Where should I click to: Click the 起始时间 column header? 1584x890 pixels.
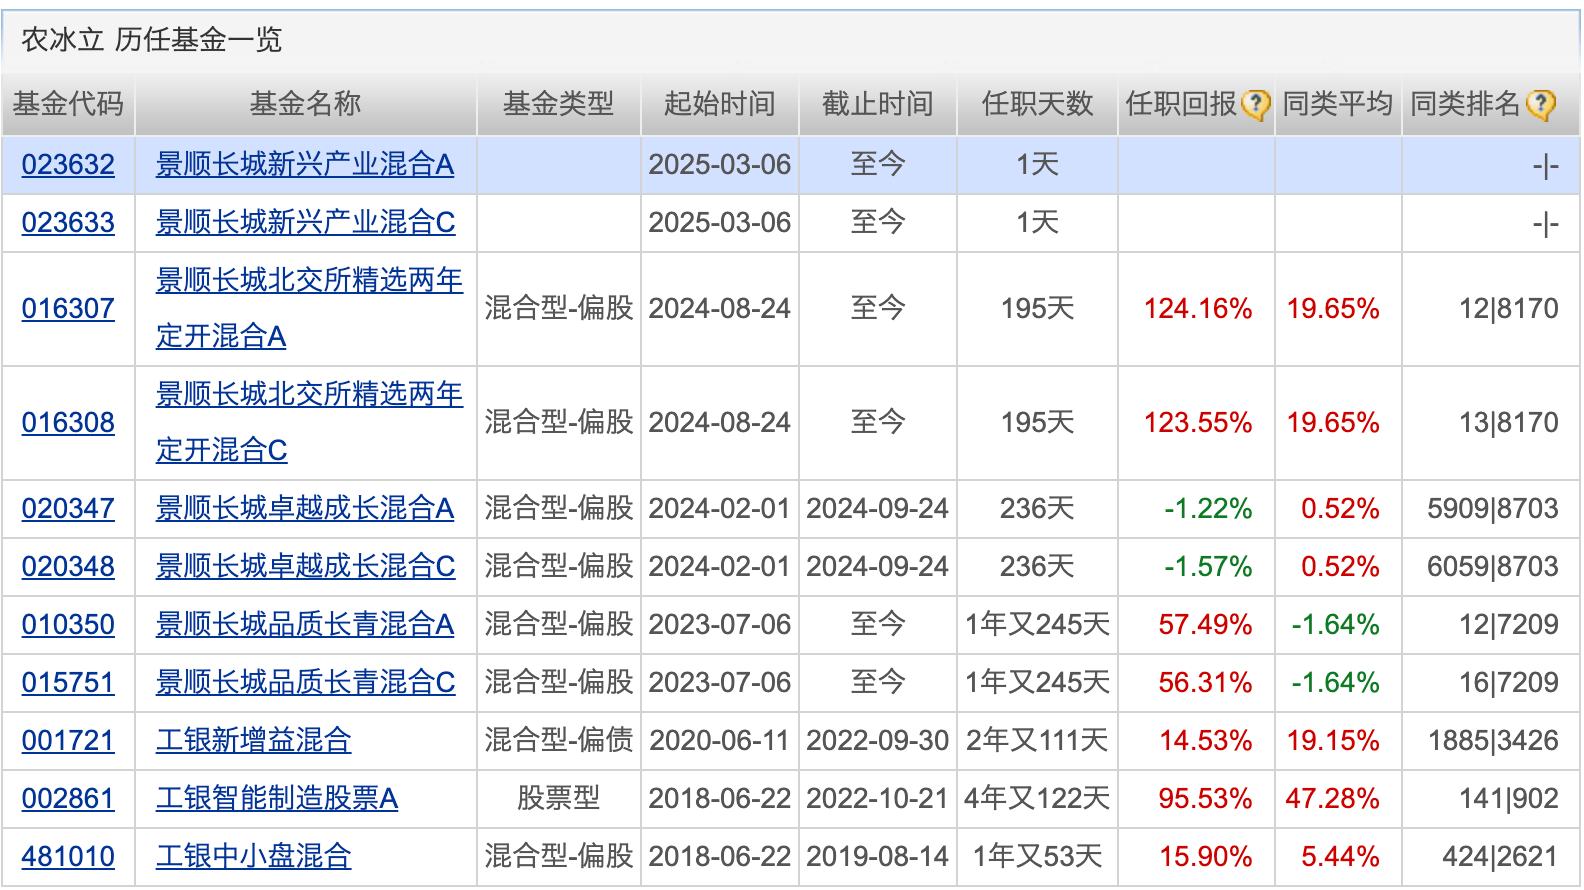pyautogui.click(x=719, y=104)
